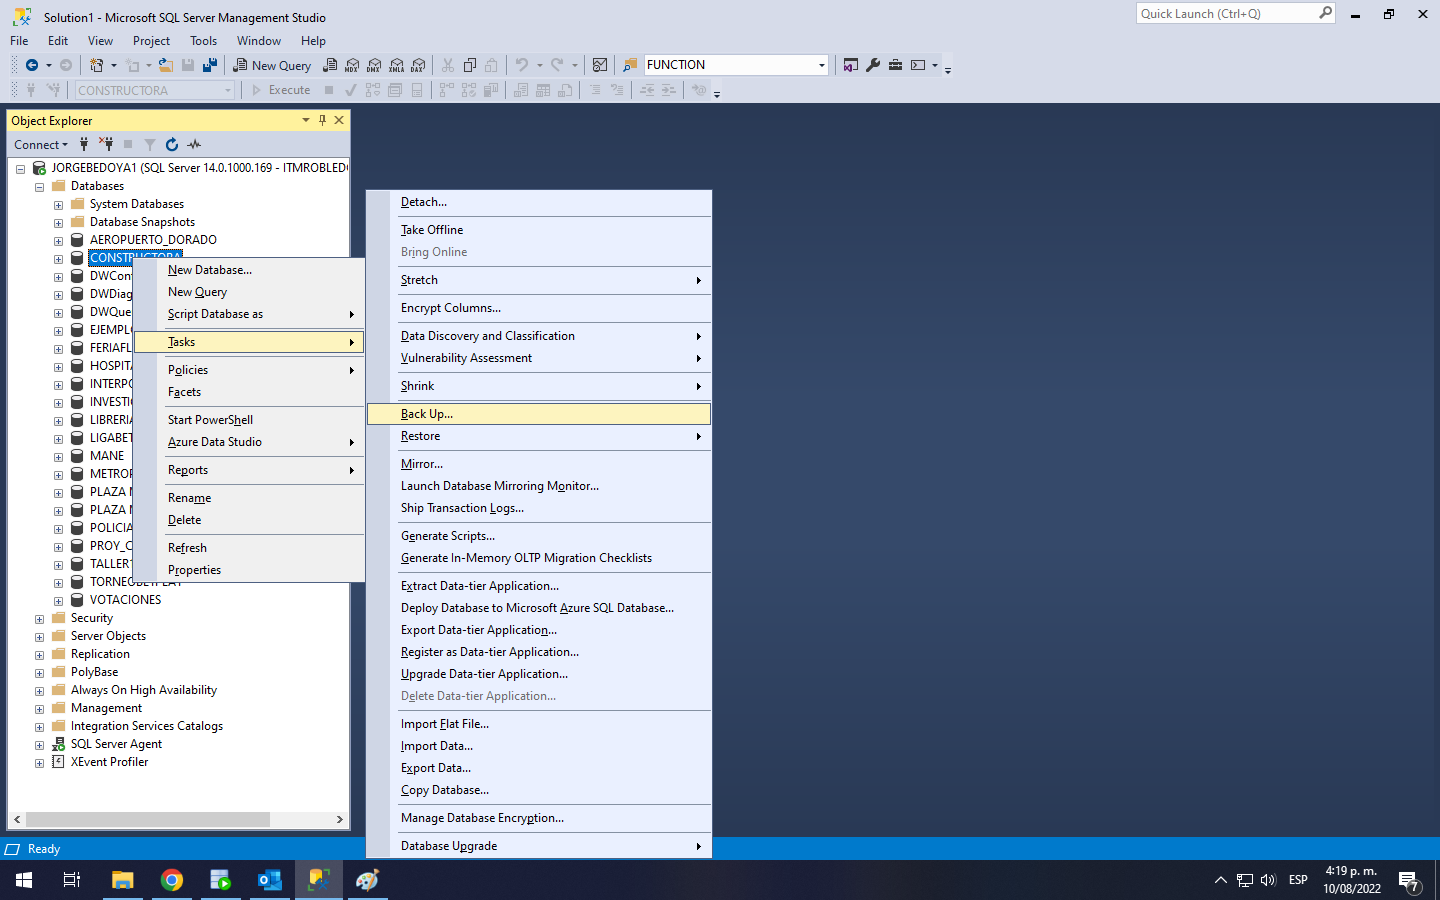Screen dimensions: 1440x900
Task: Open the Restore submenu
Action: [x=539, y=436]
